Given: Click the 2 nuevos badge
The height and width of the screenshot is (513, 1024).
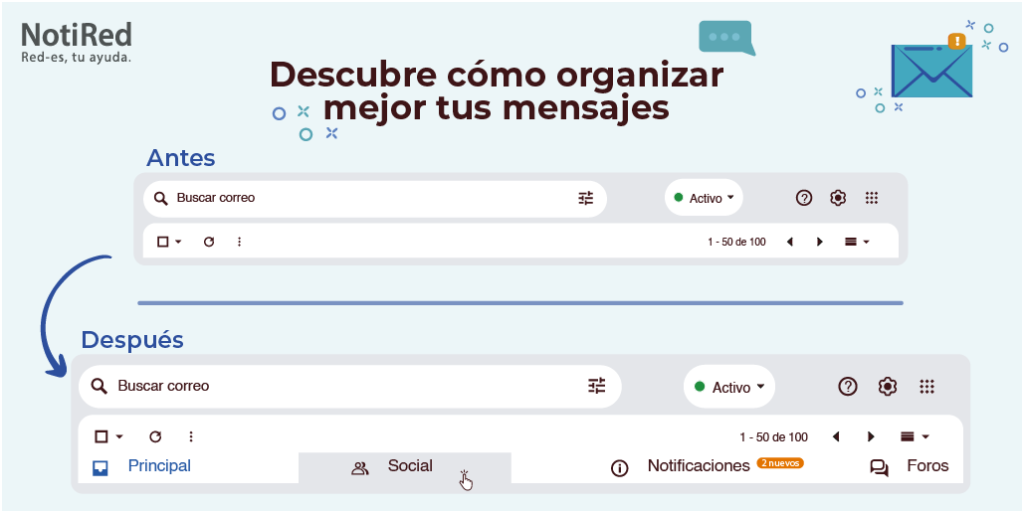Looking at the screenshot, I should [x=780, y=463].
